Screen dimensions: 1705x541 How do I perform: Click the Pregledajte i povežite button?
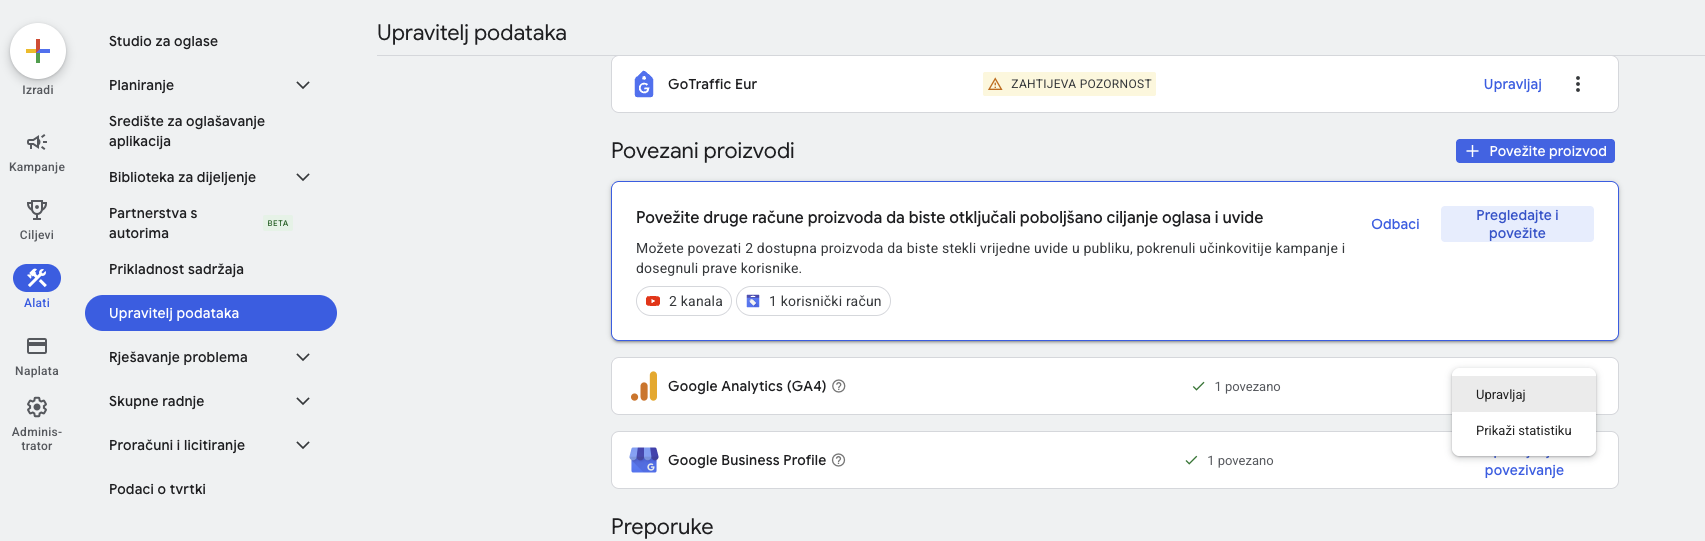tap(1517, 224)
